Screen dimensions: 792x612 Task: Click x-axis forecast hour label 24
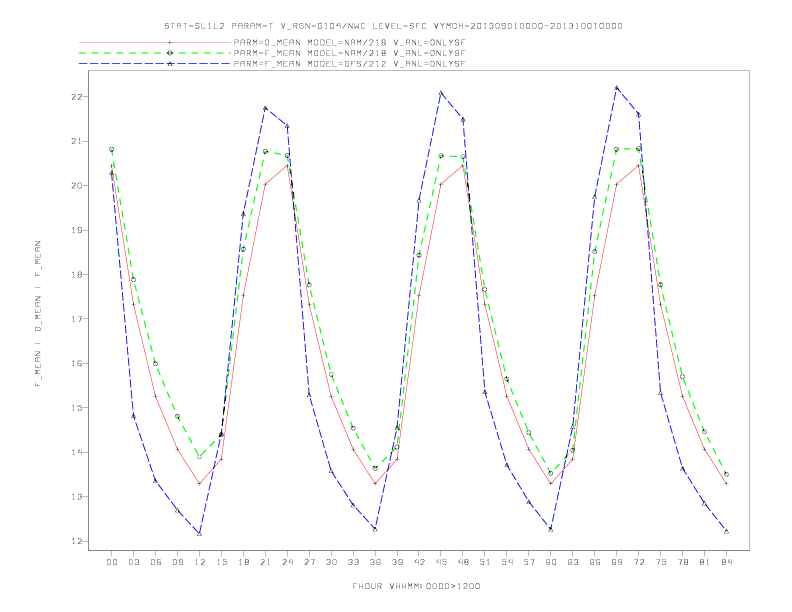pyautogui.click(x=287, y=562)
